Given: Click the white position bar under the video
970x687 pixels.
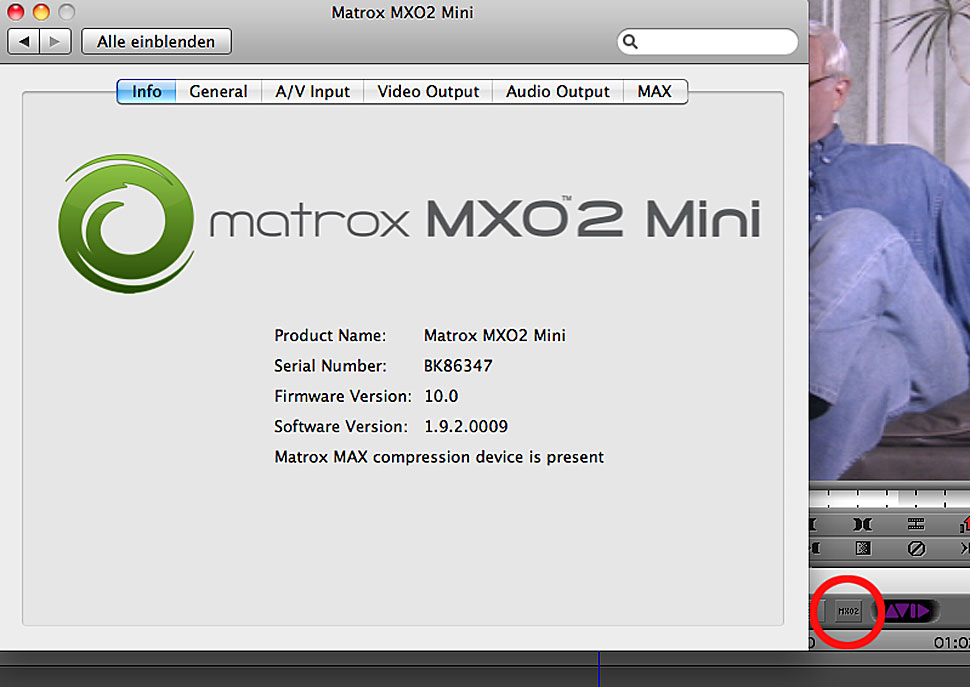Looking at the screenshot, I should (x=888, y=497).
